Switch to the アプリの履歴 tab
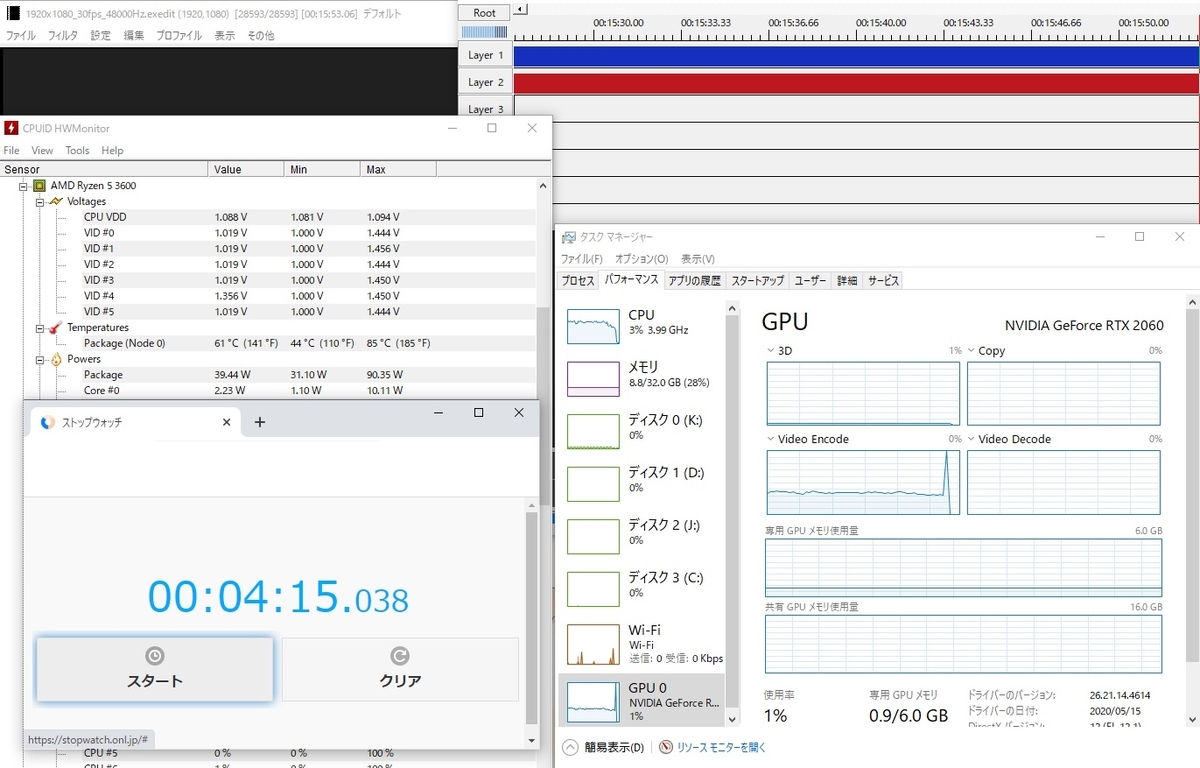This screenshot has width=1200, height=768. tap(694, 281)
